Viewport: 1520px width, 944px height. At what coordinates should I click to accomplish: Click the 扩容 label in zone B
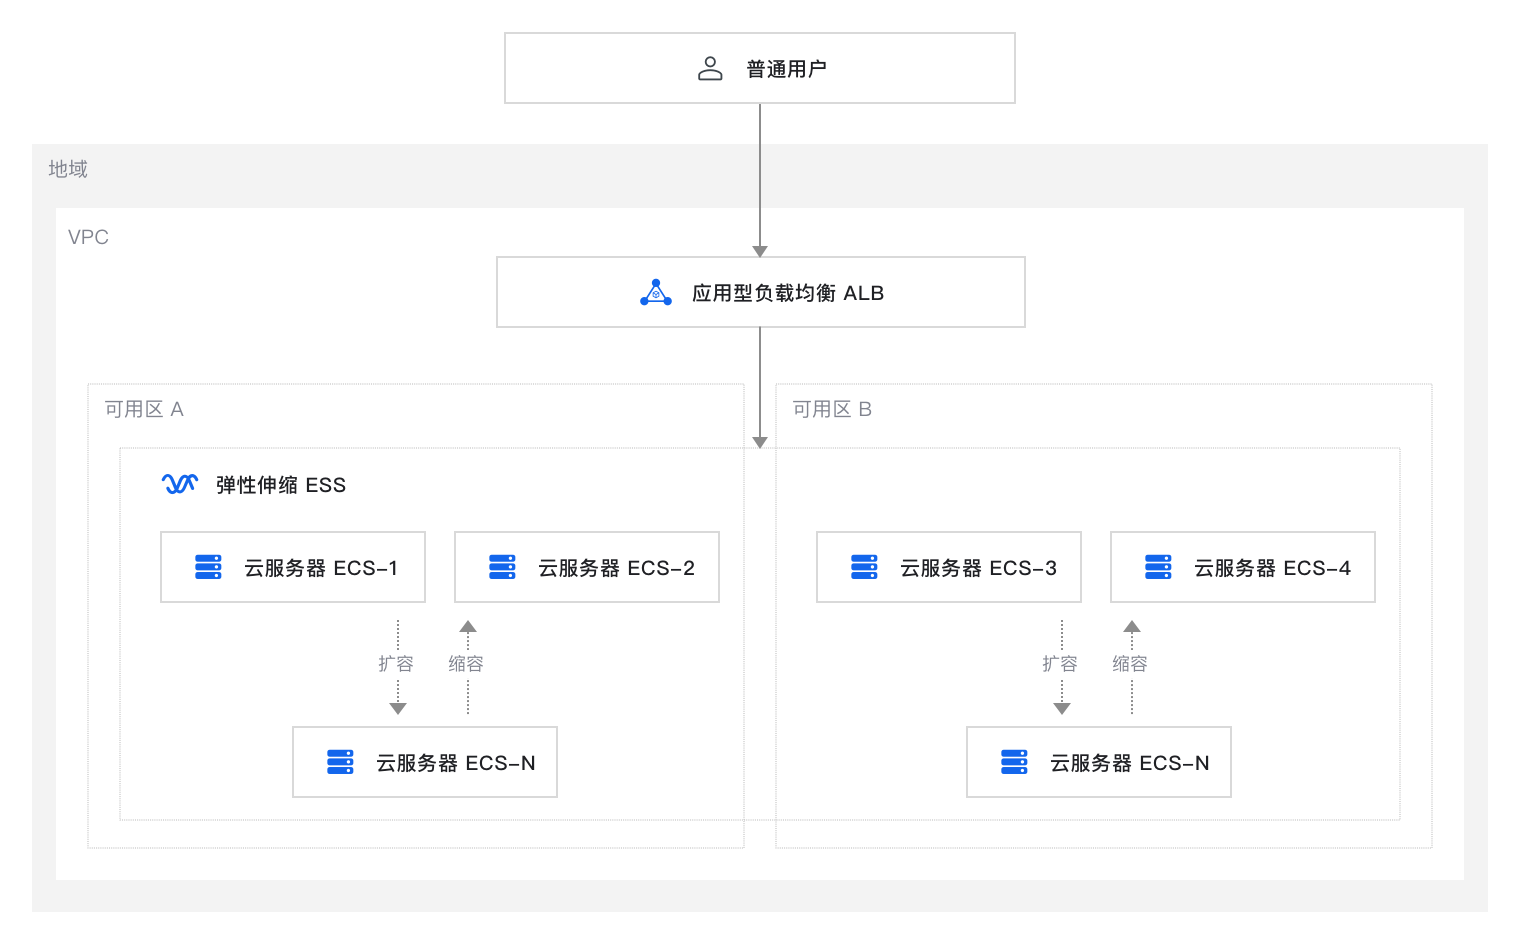click(x=1060, y=664)
